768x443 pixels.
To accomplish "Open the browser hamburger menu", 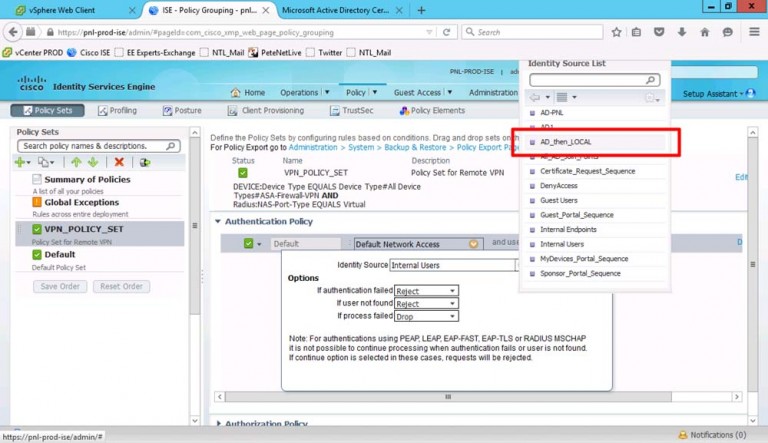I will [x=754, y=32].
